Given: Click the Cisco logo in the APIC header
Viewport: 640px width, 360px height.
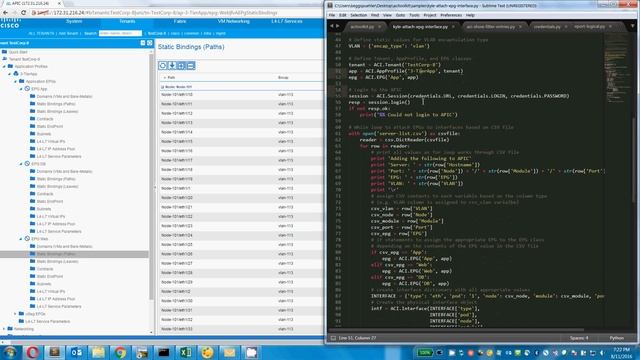Looking at the screenshot, I should (10, 23).
